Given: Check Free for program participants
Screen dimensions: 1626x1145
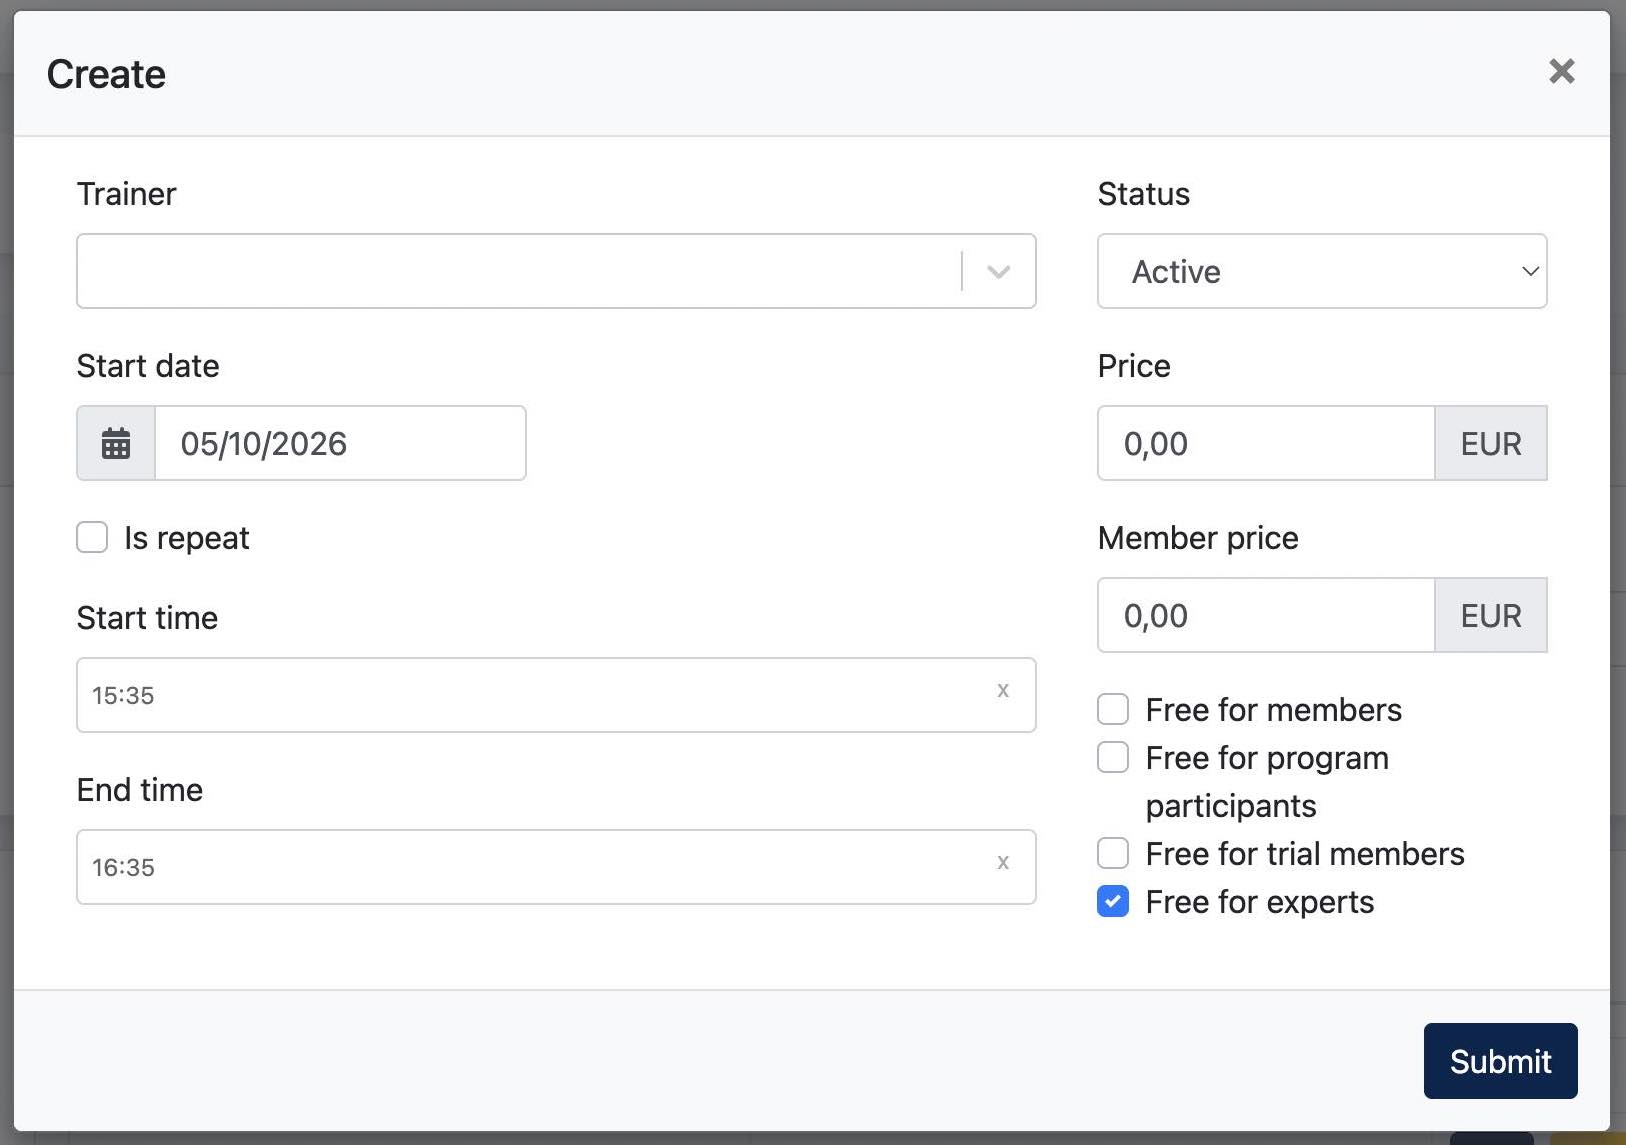Looking at the screenshot, I should [1113, 757].
